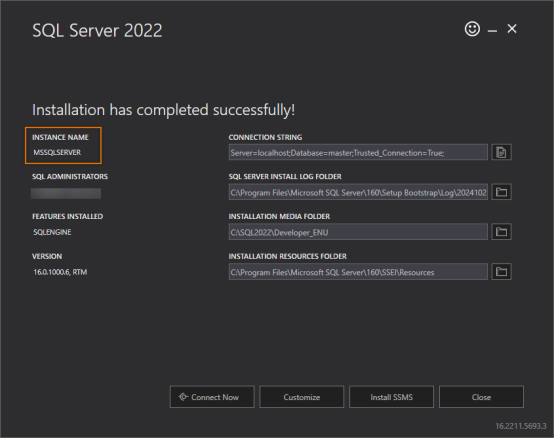Viewport: 554px width, 438px height.
Task: Click the smiley feedback icon
Action: tap(472, 29)
